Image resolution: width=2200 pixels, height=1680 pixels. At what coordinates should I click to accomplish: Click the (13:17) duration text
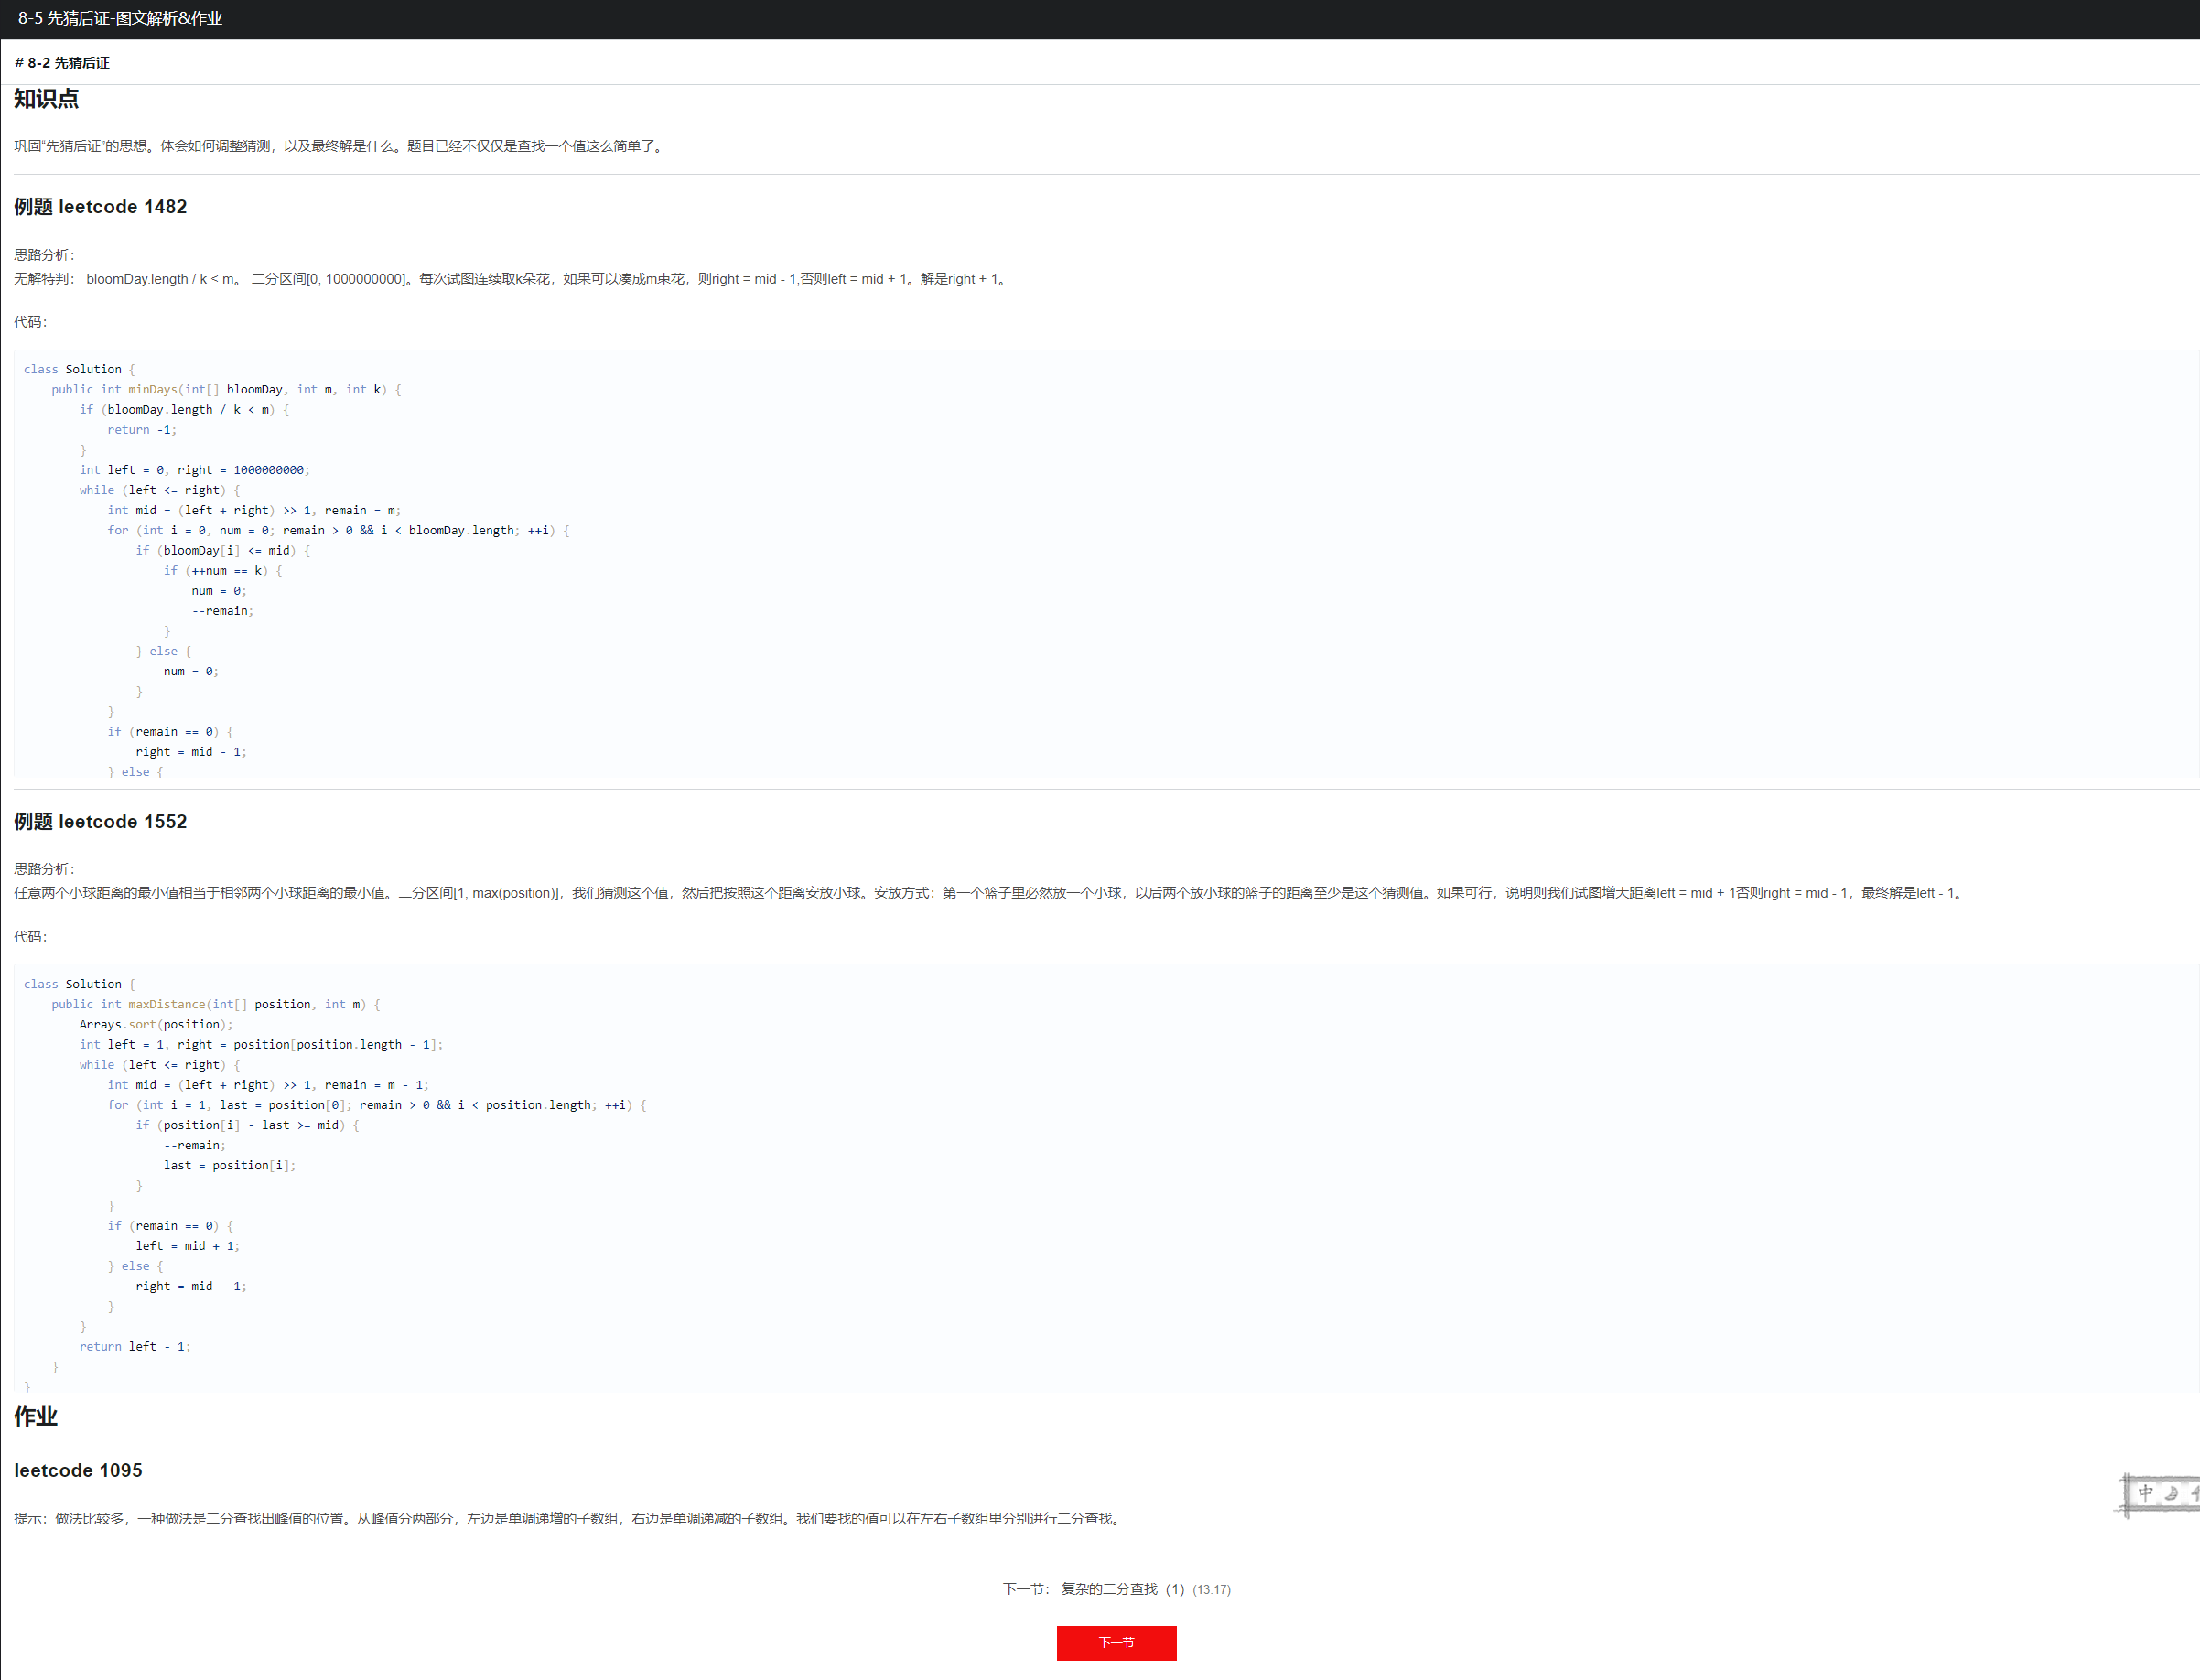1211,1590
